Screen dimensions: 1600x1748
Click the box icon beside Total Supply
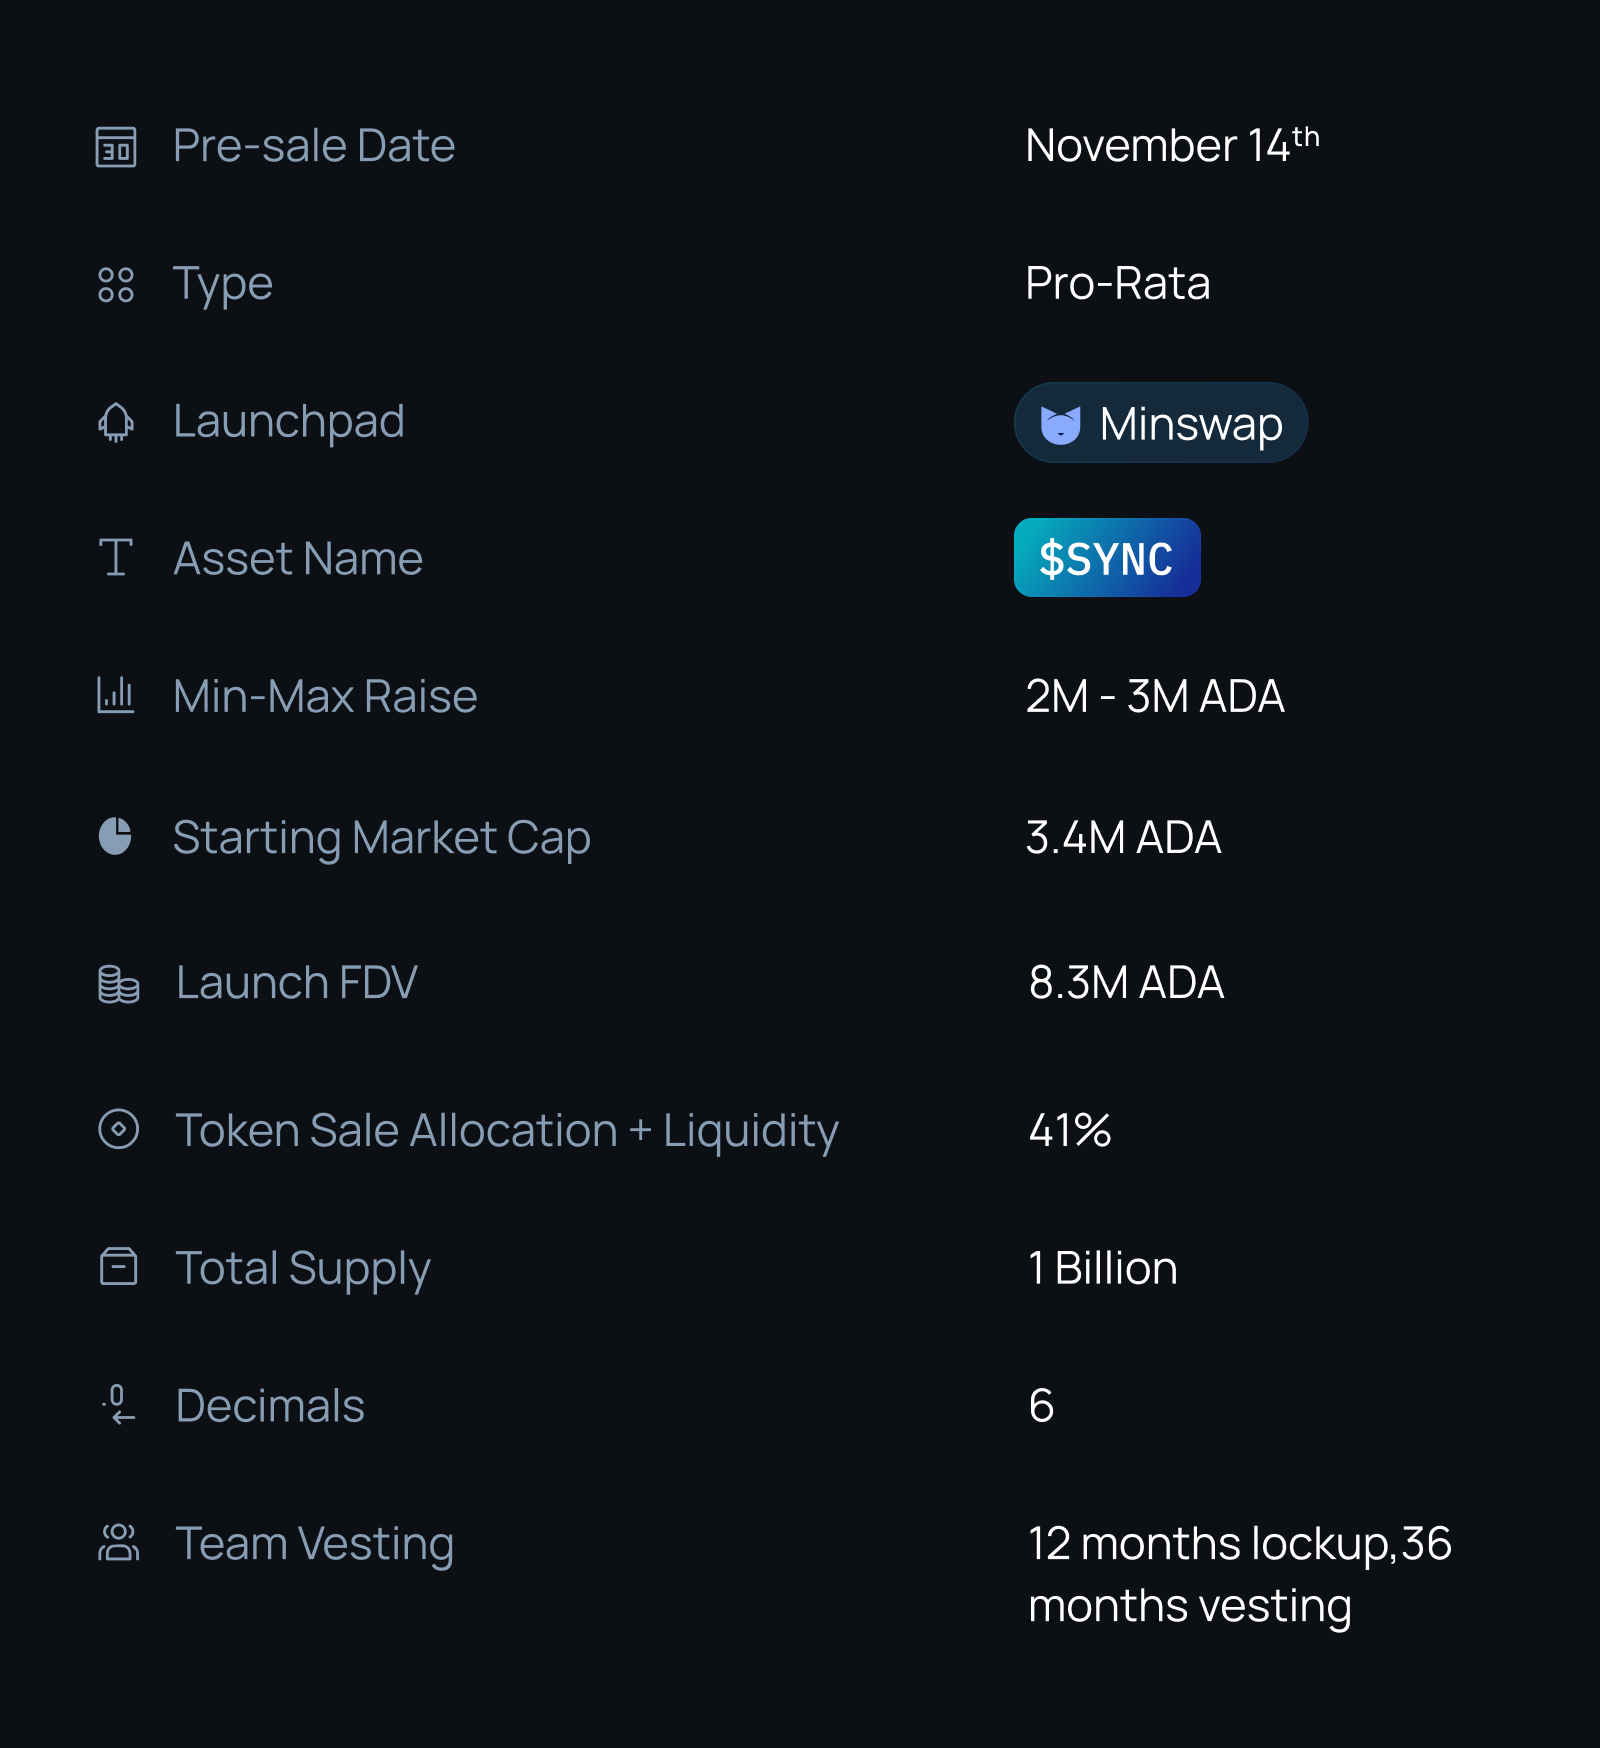point(118,1266)
